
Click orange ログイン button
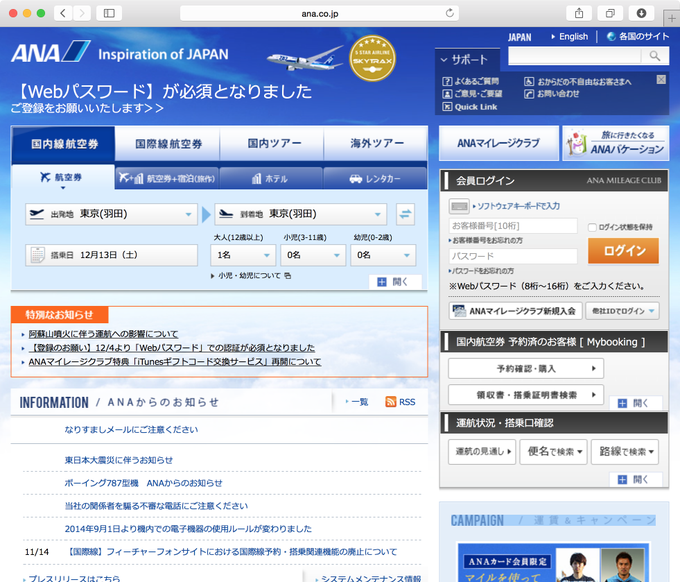click(x=623, y=250)
